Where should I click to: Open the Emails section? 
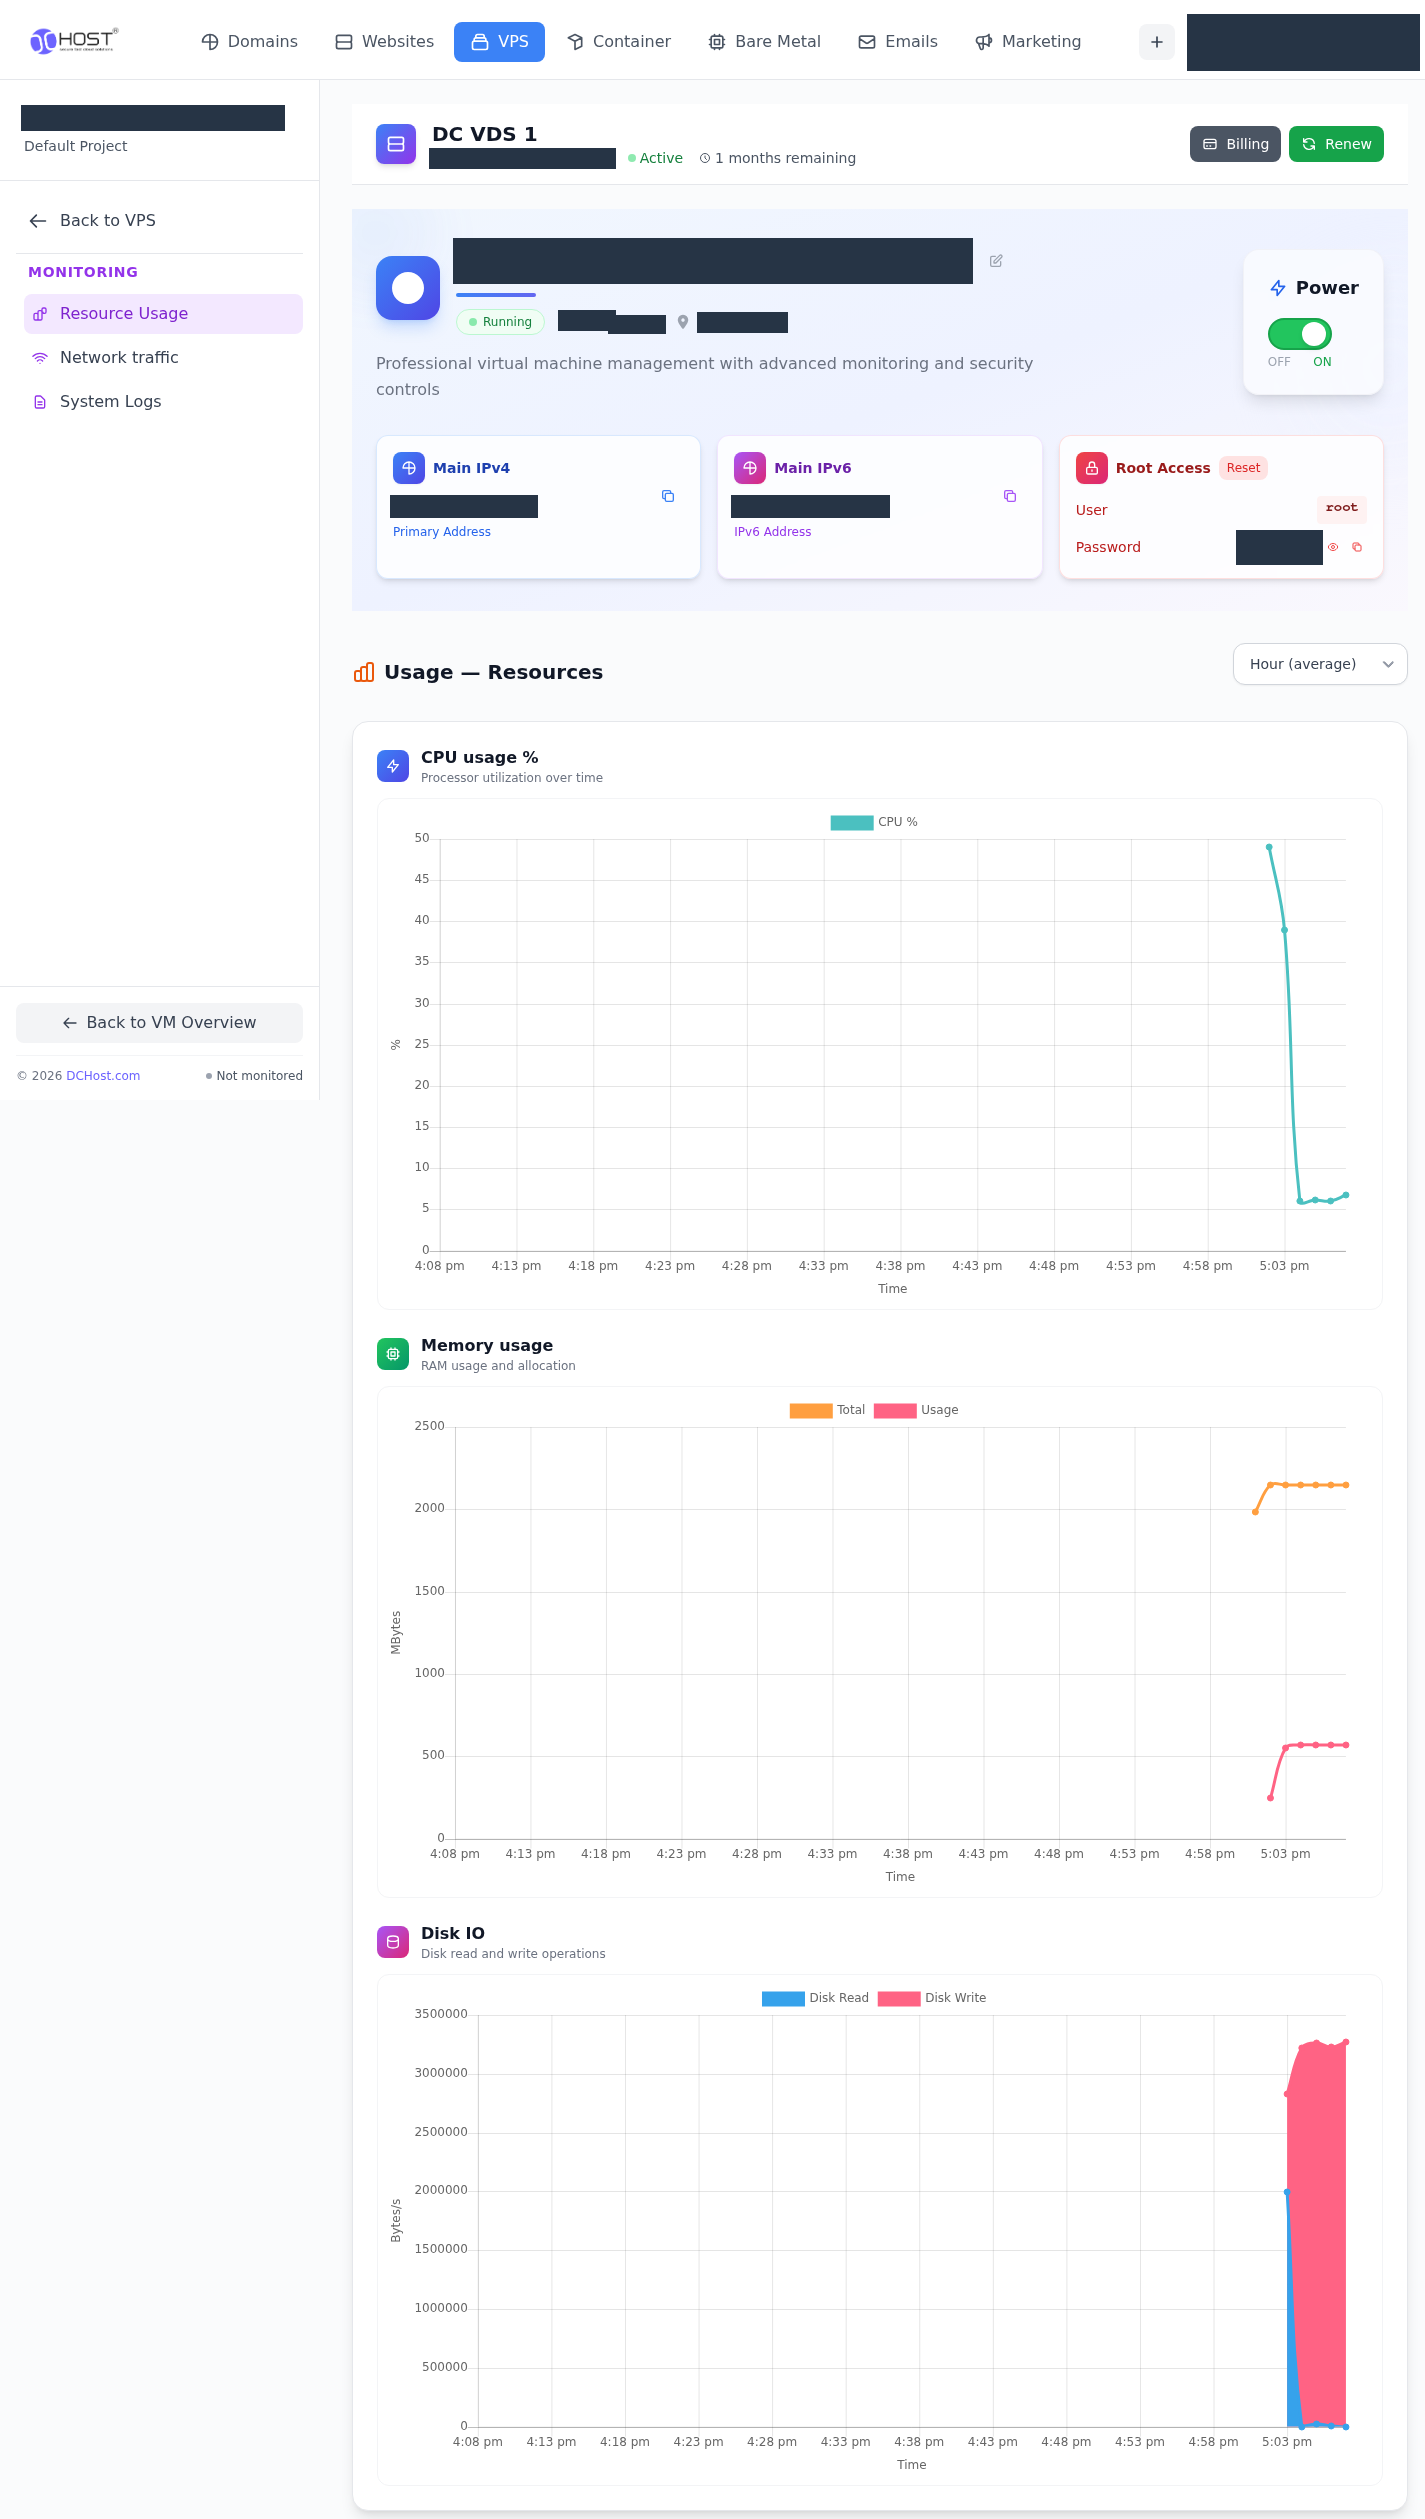coord(898,41)
